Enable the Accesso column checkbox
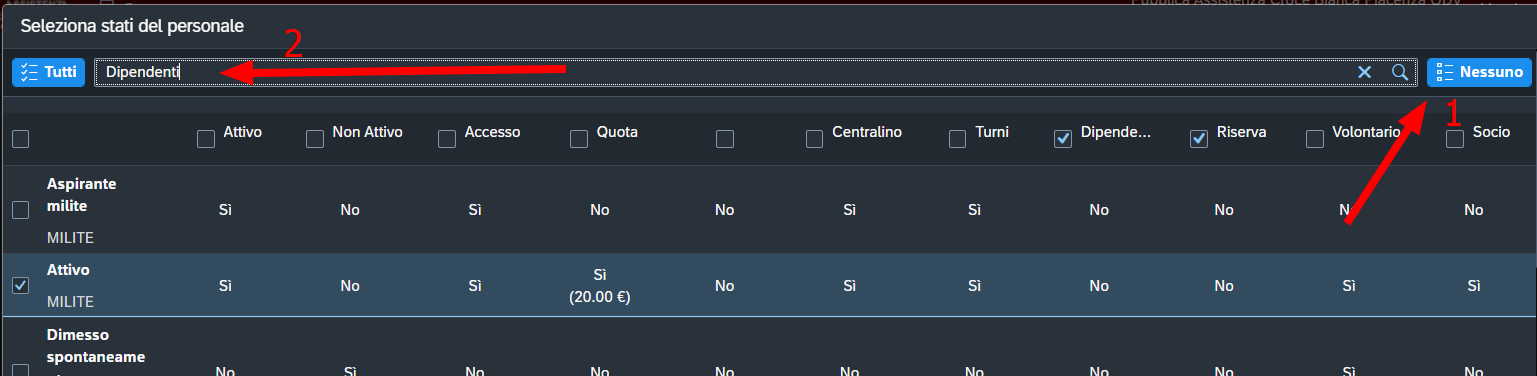The height and width of the screenshot is (376, 1537). click(447, 139)
